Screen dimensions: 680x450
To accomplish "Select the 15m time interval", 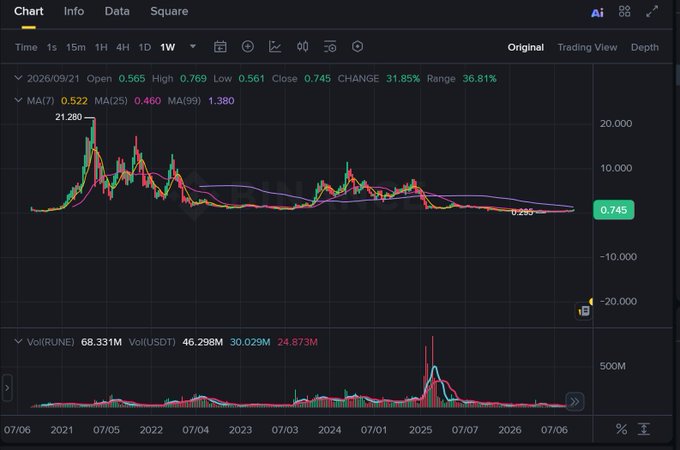I will point(75,47).
